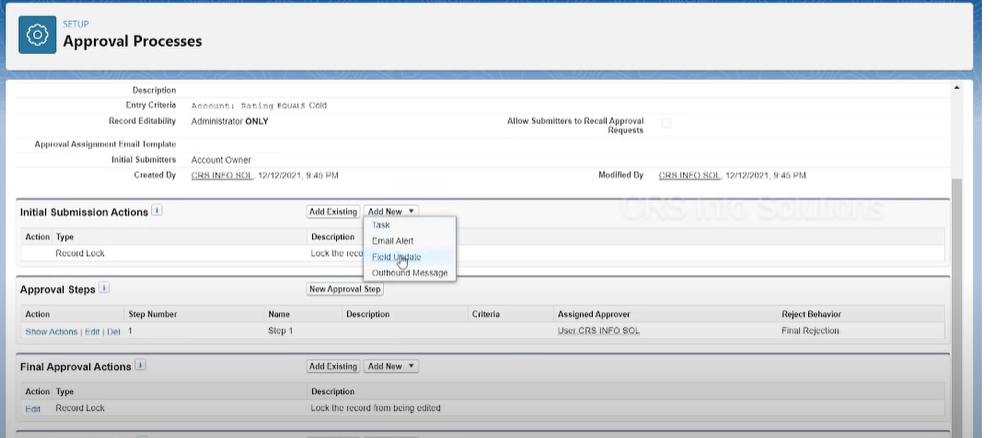
Task: Expand Add New dropdown in Final Approval Actions
Action: click(x=391, y=366)
